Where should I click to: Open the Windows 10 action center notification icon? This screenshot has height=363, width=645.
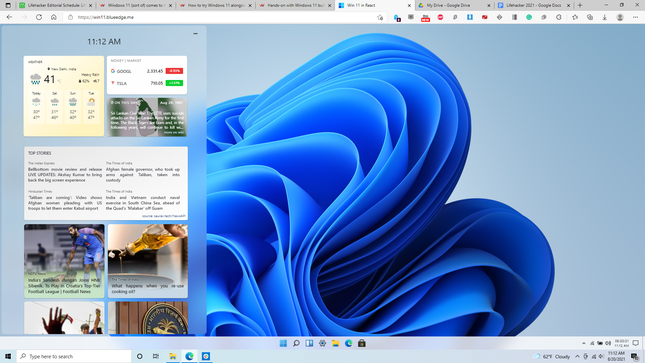[x=634, y=356]
